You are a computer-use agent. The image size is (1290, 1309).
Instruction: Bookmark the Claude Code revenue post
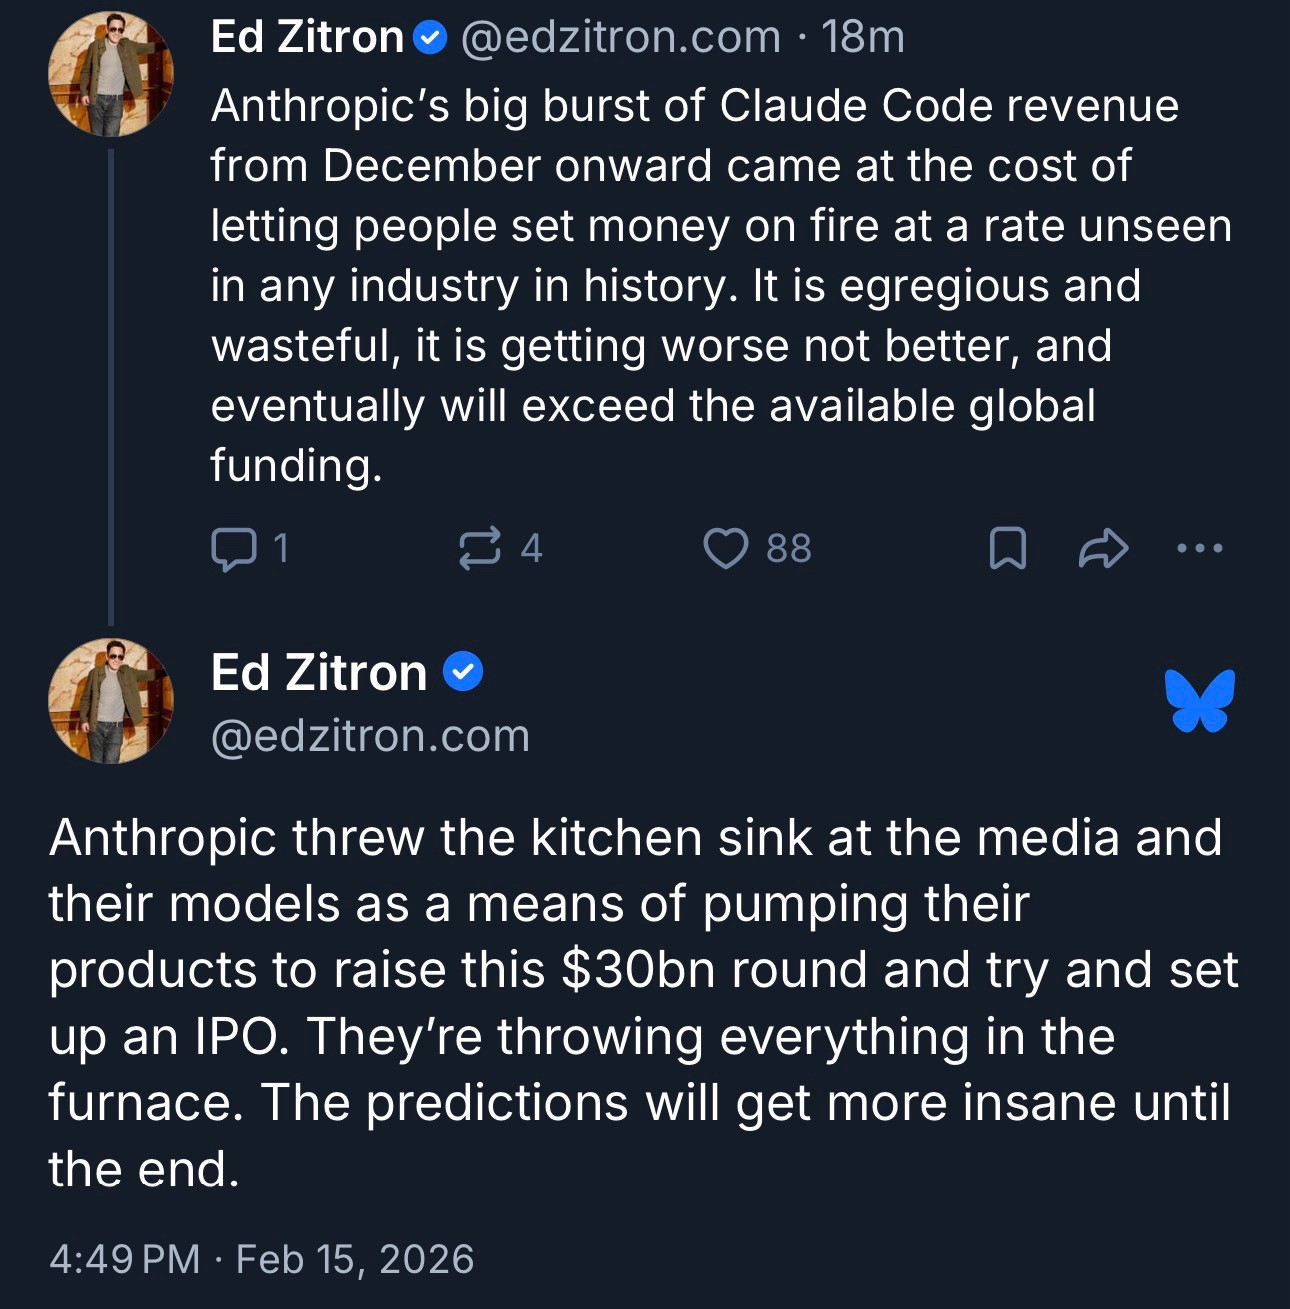tap(1007, 549)
